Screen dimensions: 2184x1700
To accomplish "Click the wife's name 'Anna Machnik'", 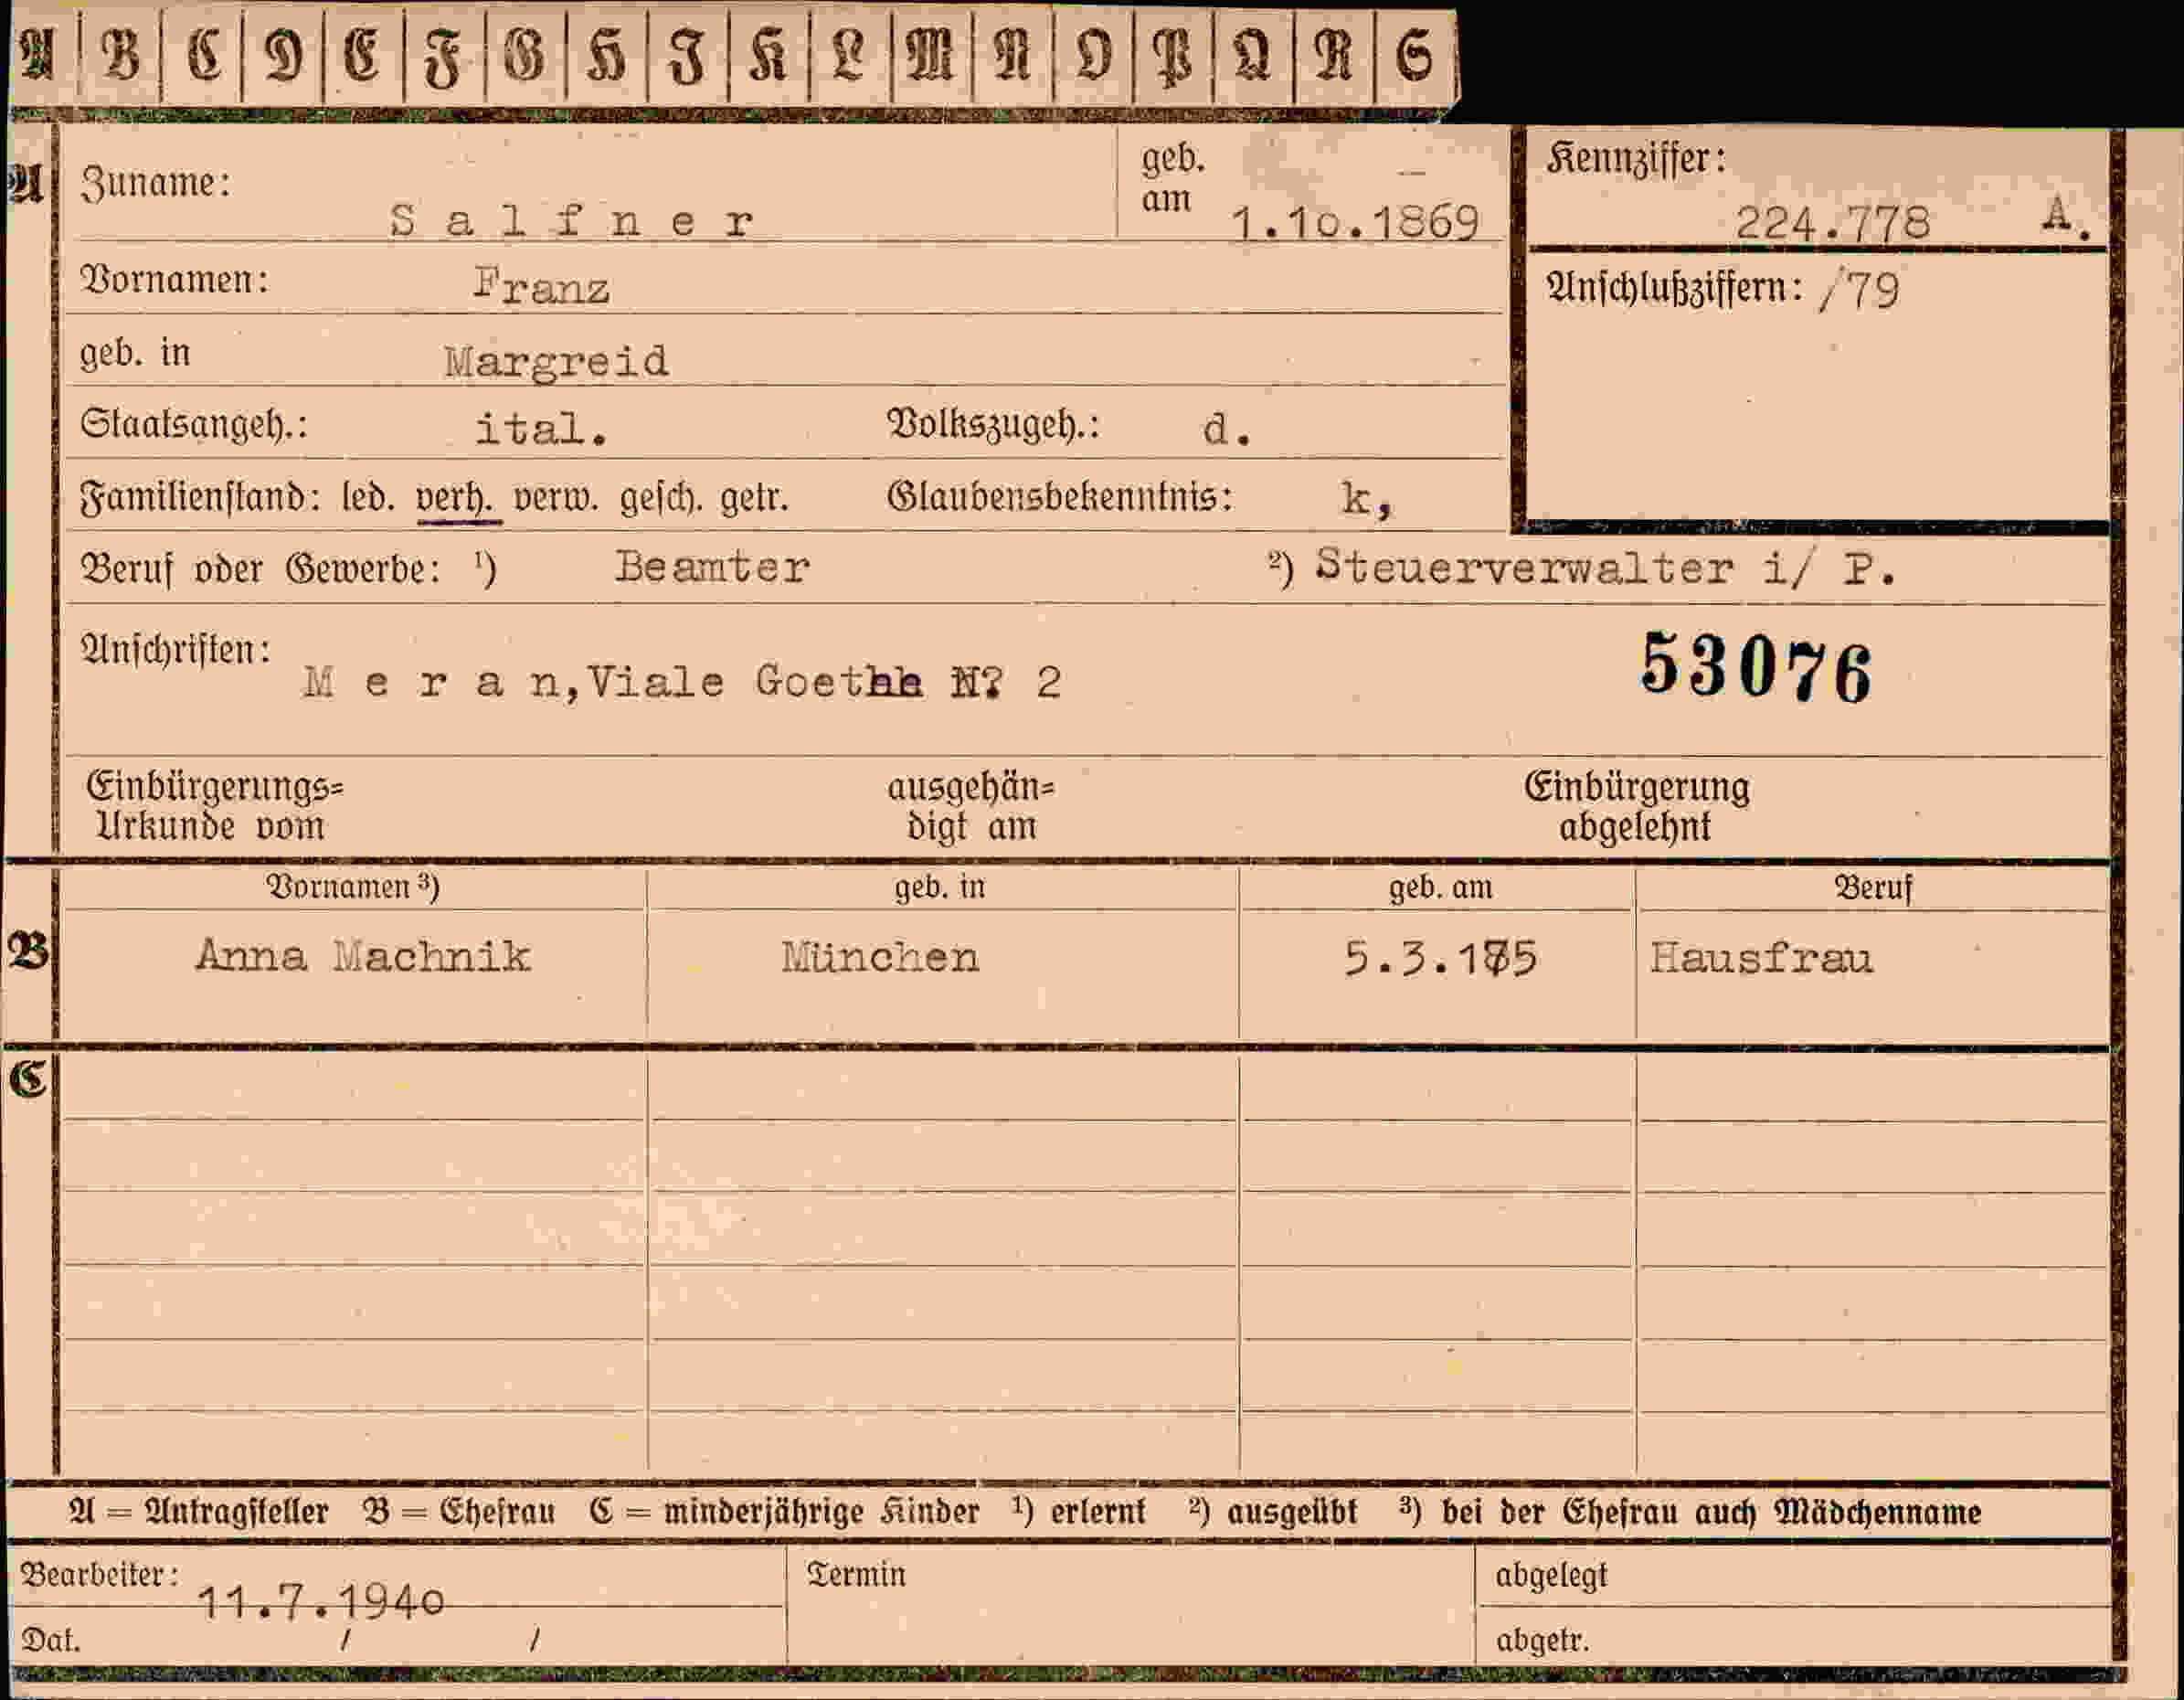I will point(363,956).
